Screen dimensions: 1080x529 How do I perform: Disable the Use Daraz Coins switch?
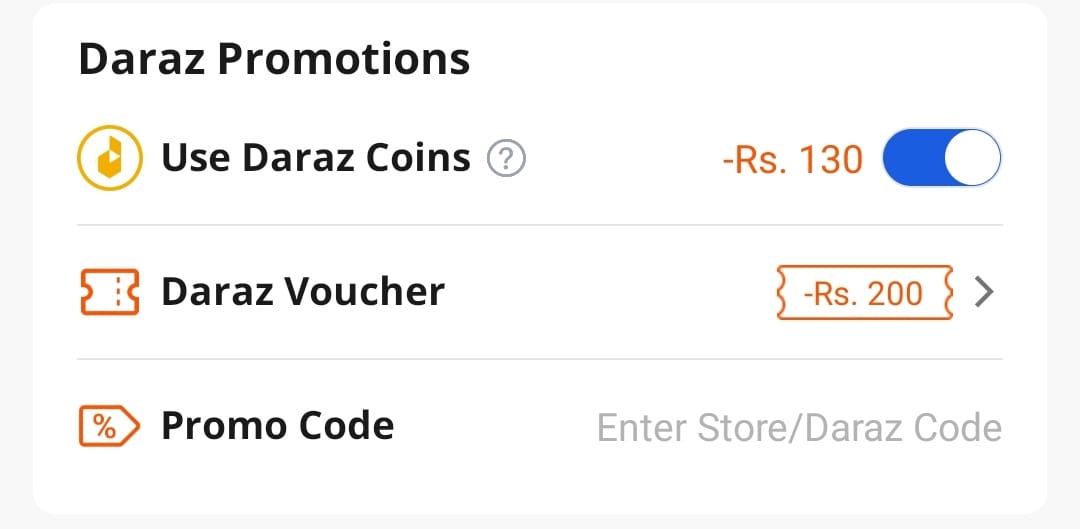(x=942, y=158)
